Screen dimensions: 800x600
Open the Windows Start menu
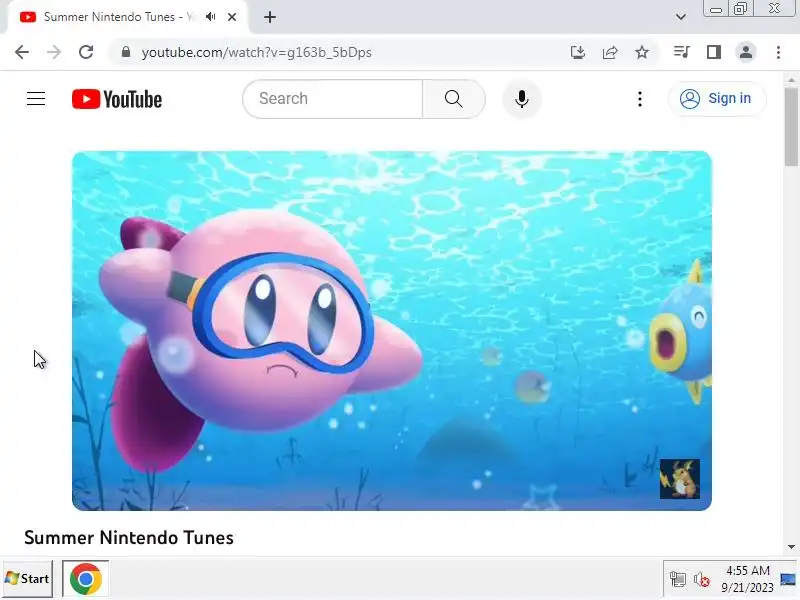coord(28,579)
